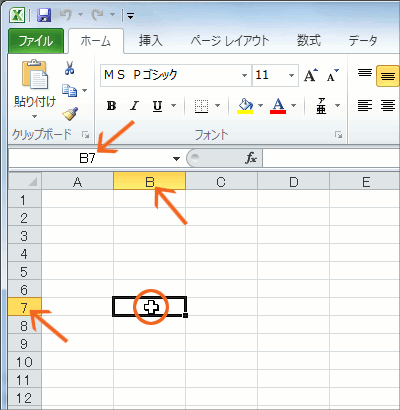Click the Cut scissors icon
Screen dimensions: 400x410
tap(69, 68)
